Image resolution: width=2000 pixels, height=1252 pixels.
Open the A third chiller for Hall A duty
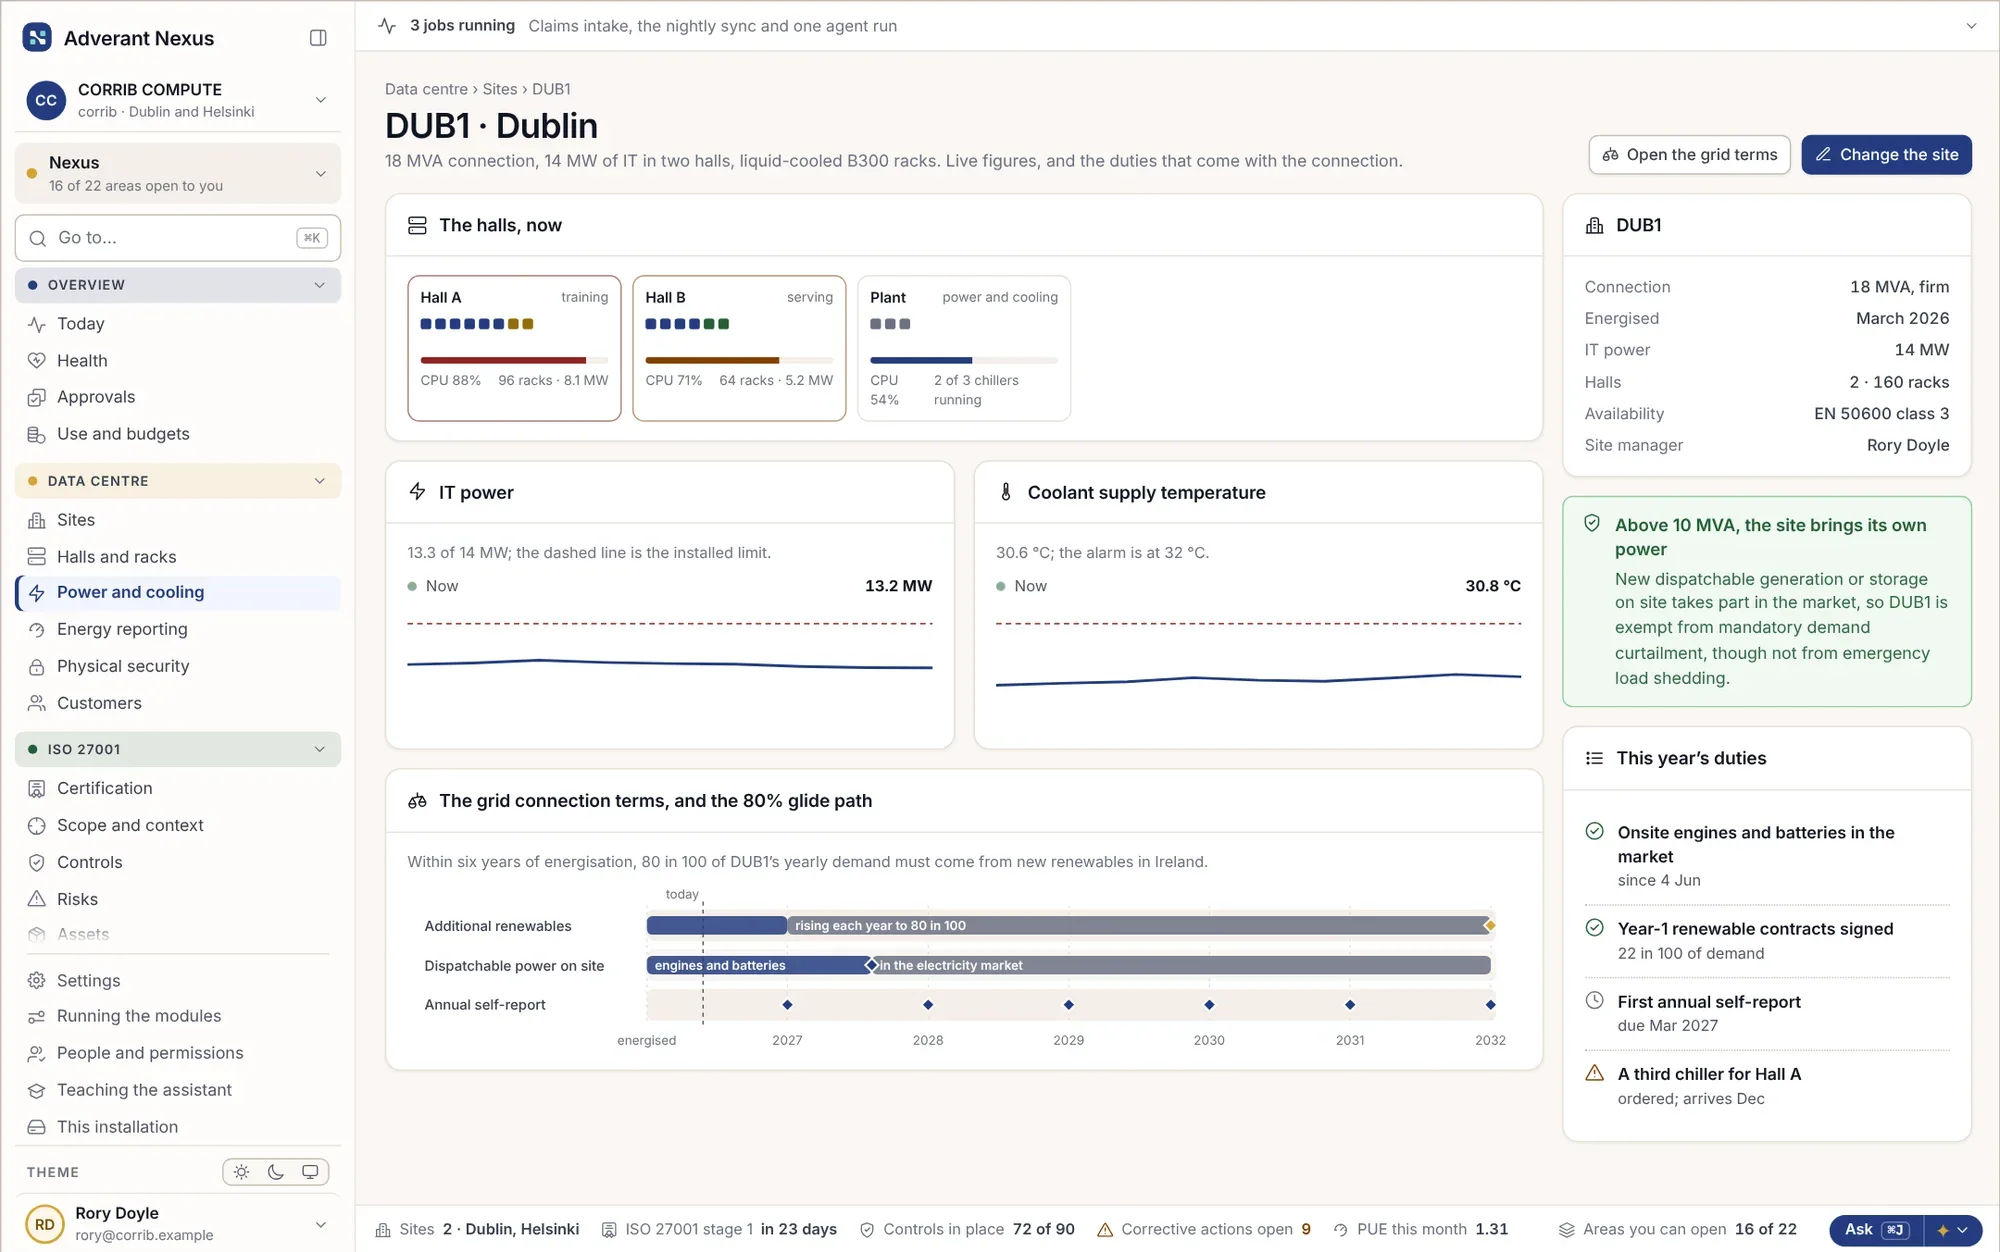[1767, 1086]
